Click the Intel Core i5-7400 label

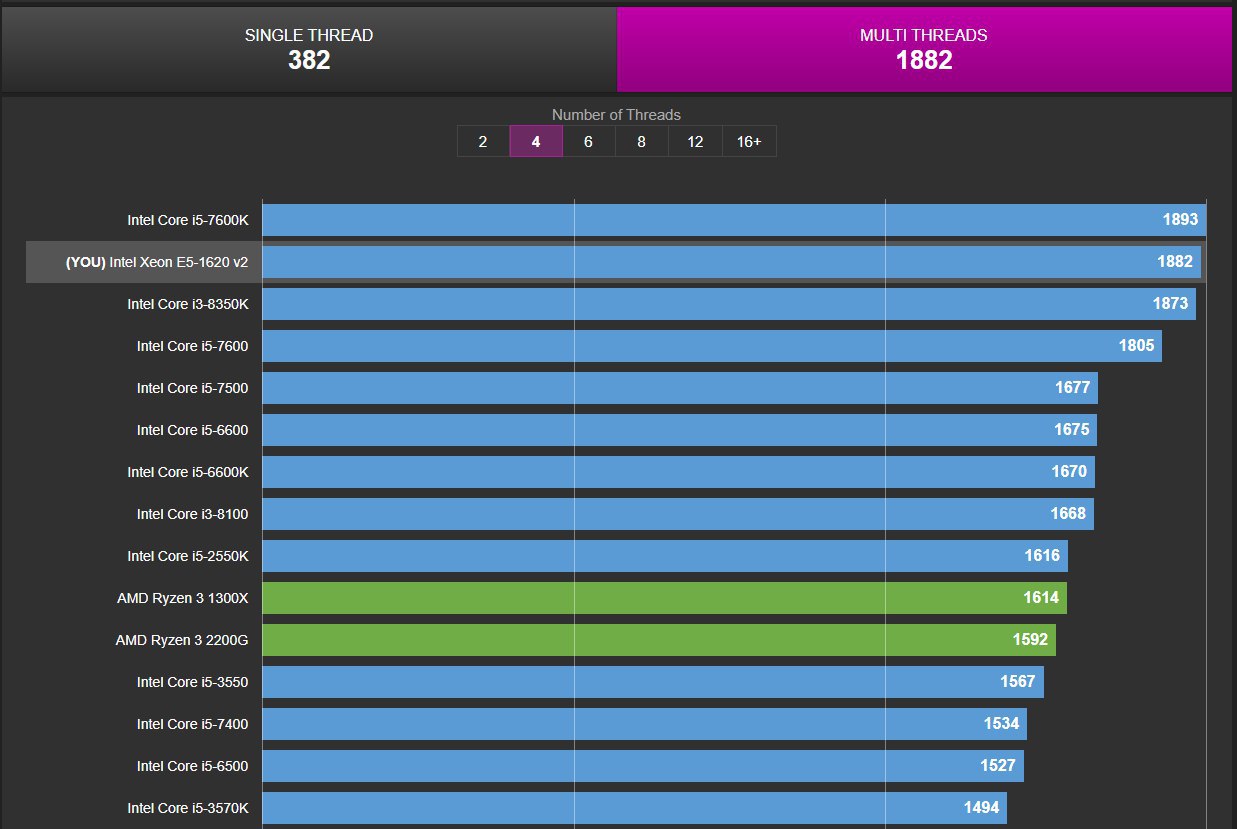coord(192,724)
